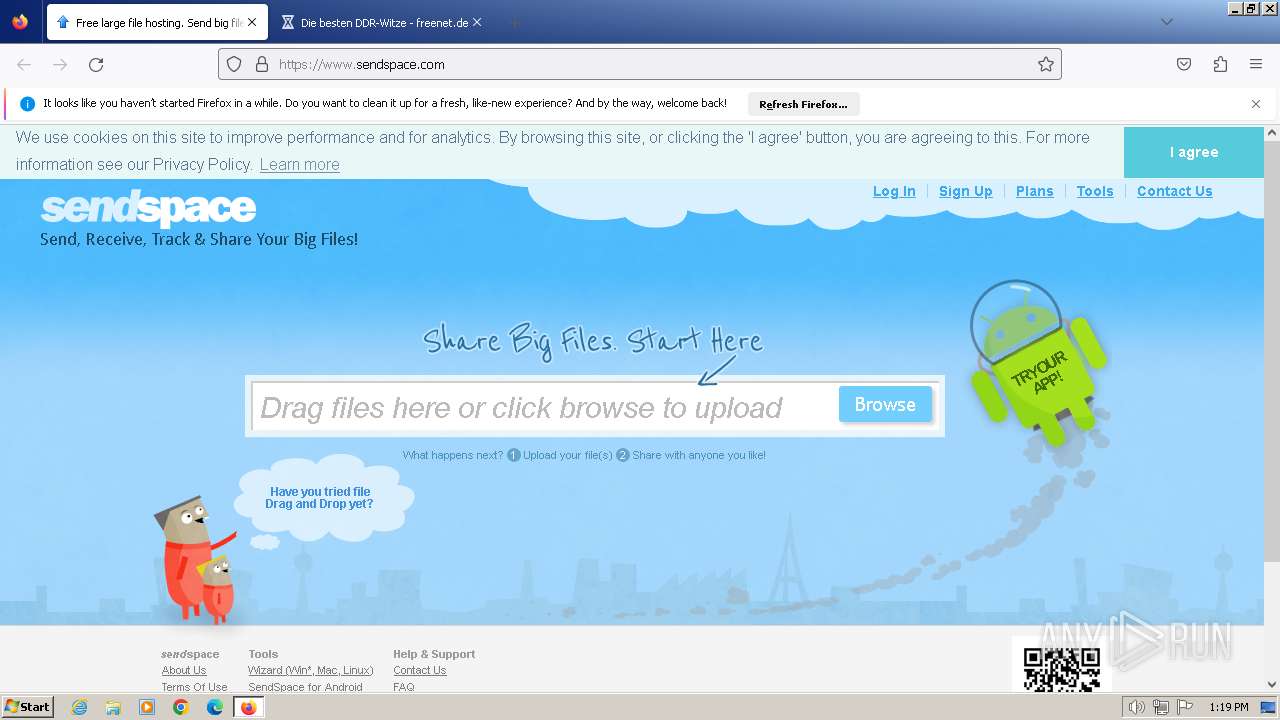Reload the page with the refresh icon

coord(96,64)
